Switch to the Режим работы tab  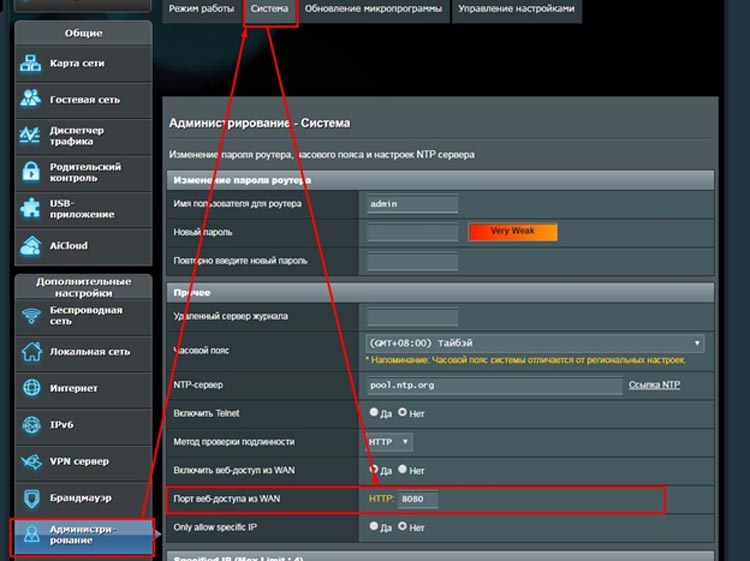[201, 9]
